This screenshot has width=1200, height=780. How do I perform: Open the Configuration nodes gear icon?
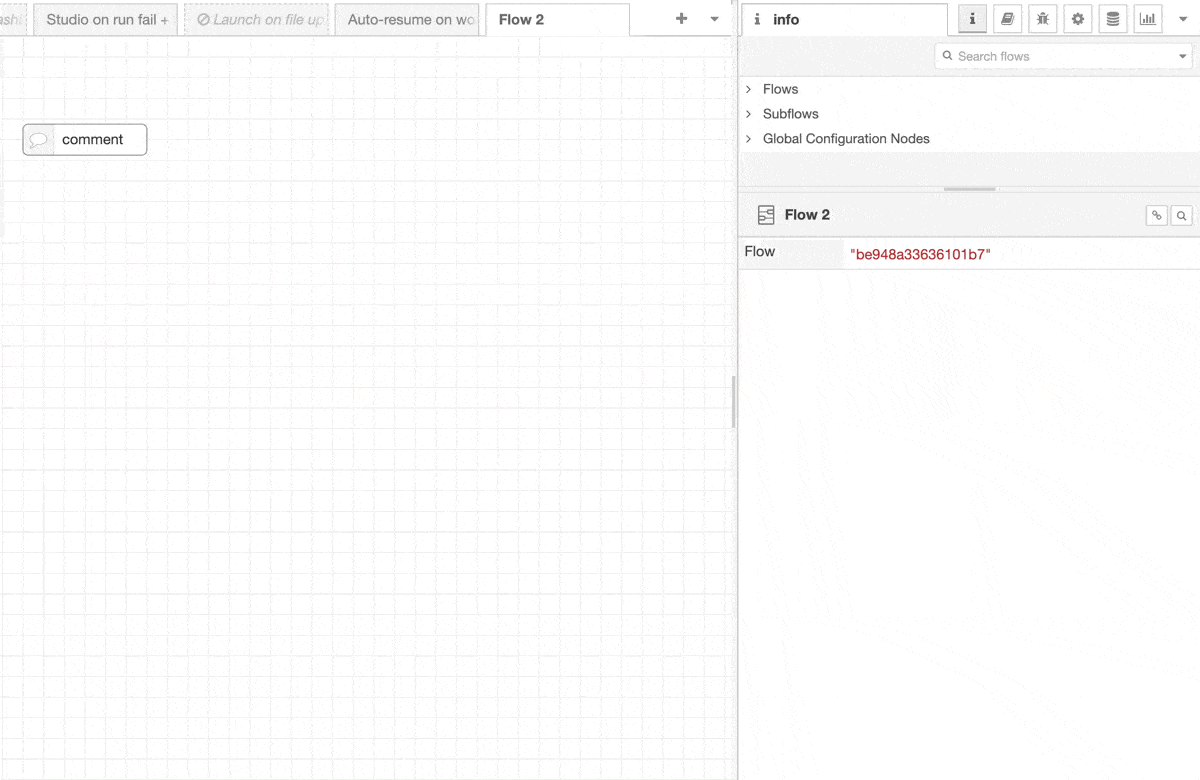click(x=1078, y=19)
